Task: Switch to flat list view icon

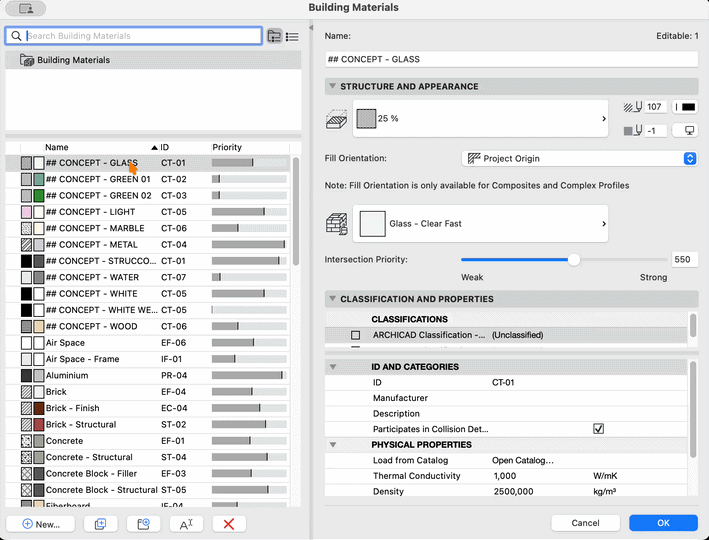Action: point(293,36)
